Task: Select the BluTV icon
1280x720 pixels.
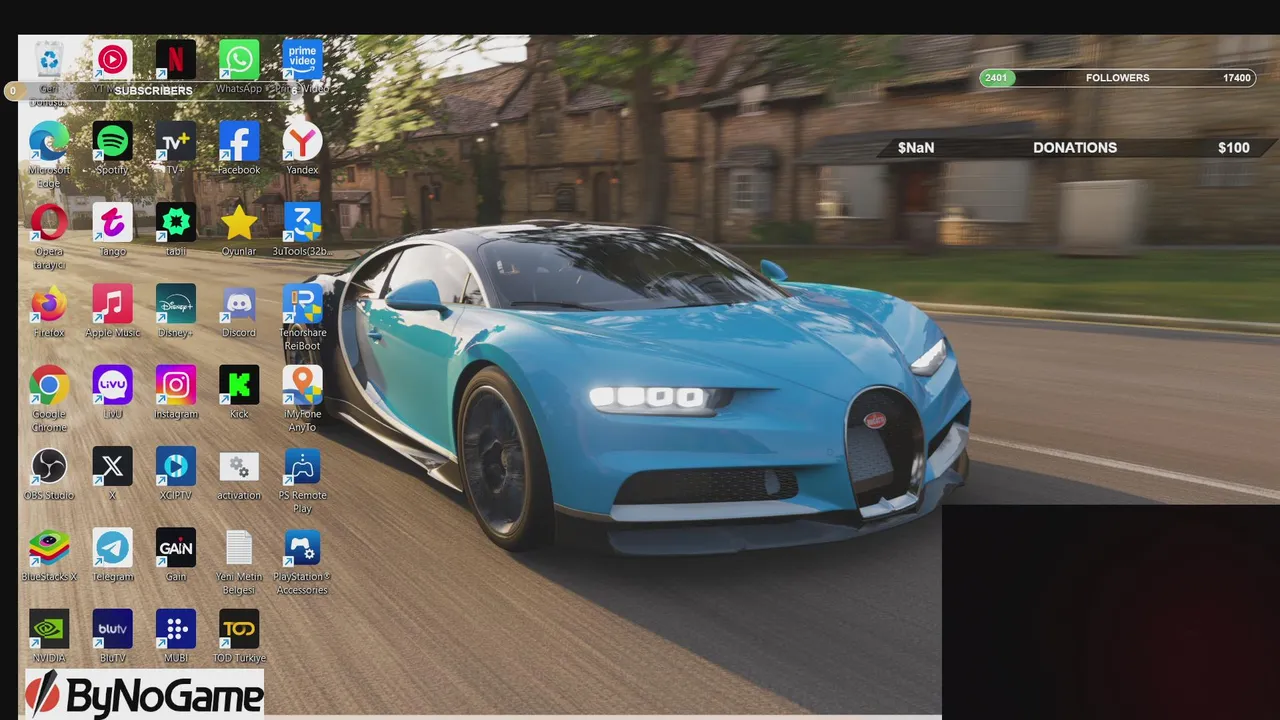Action: pyautogui.click(x=113, y=629)
